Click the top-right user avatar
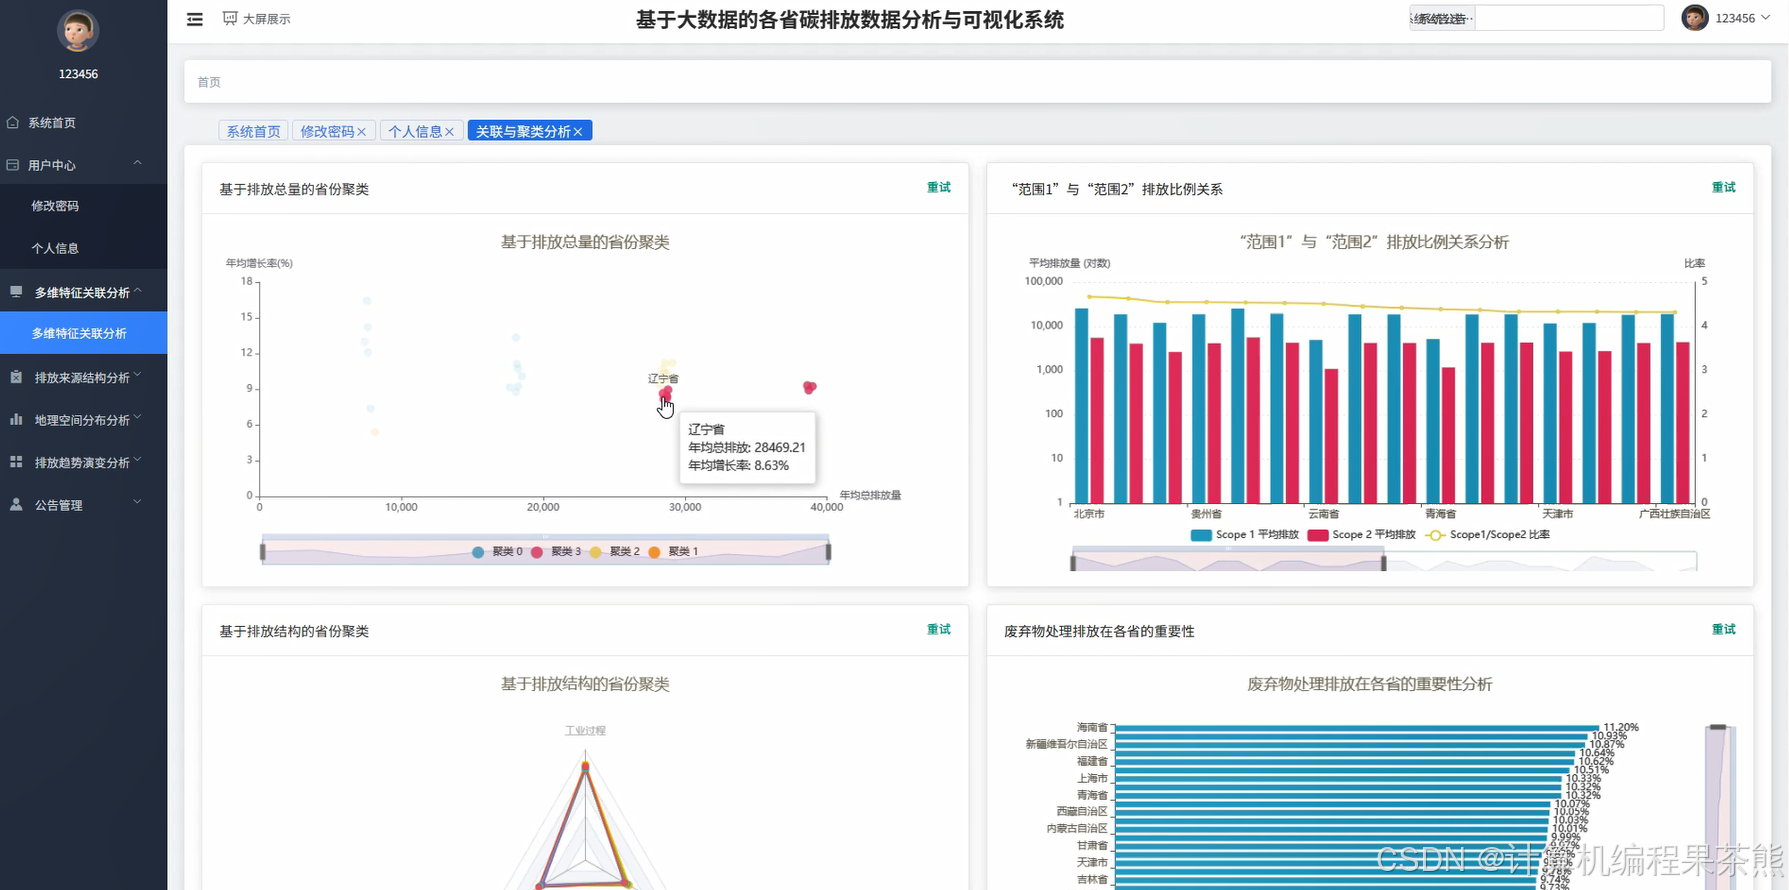This screenshot has height=890, width=1789. pos(1695,18)
